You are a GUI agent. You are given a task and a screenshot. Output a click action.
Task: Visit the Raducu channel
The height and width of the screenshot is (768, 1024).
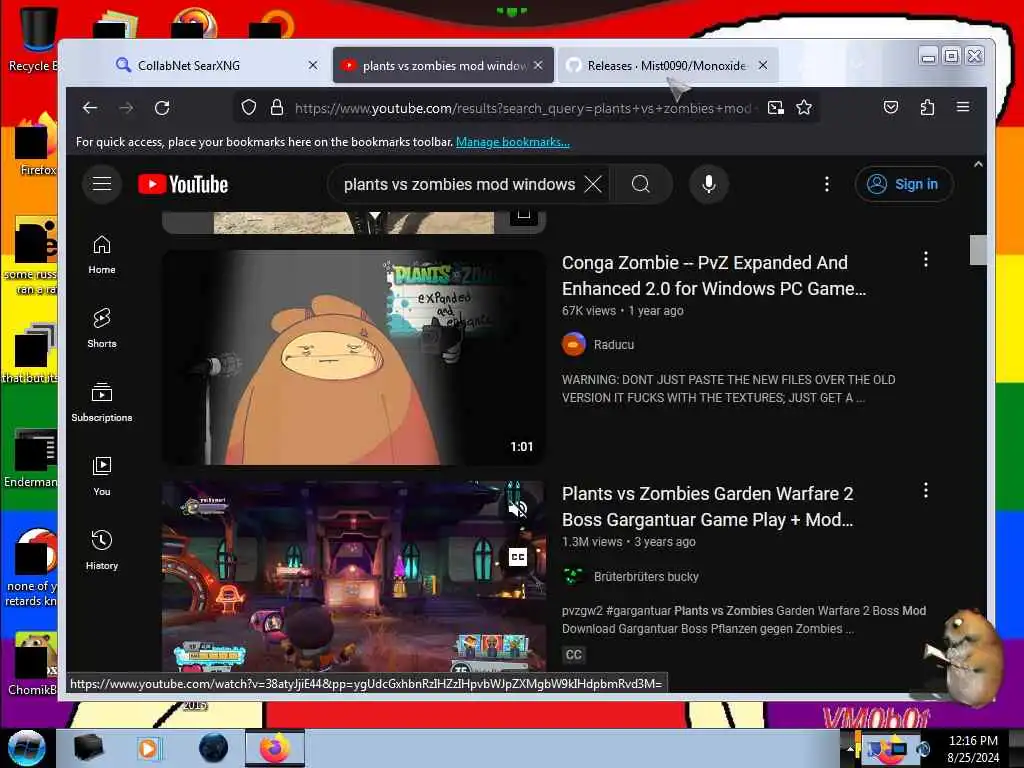pyautogui.click(x=614, y=344)
